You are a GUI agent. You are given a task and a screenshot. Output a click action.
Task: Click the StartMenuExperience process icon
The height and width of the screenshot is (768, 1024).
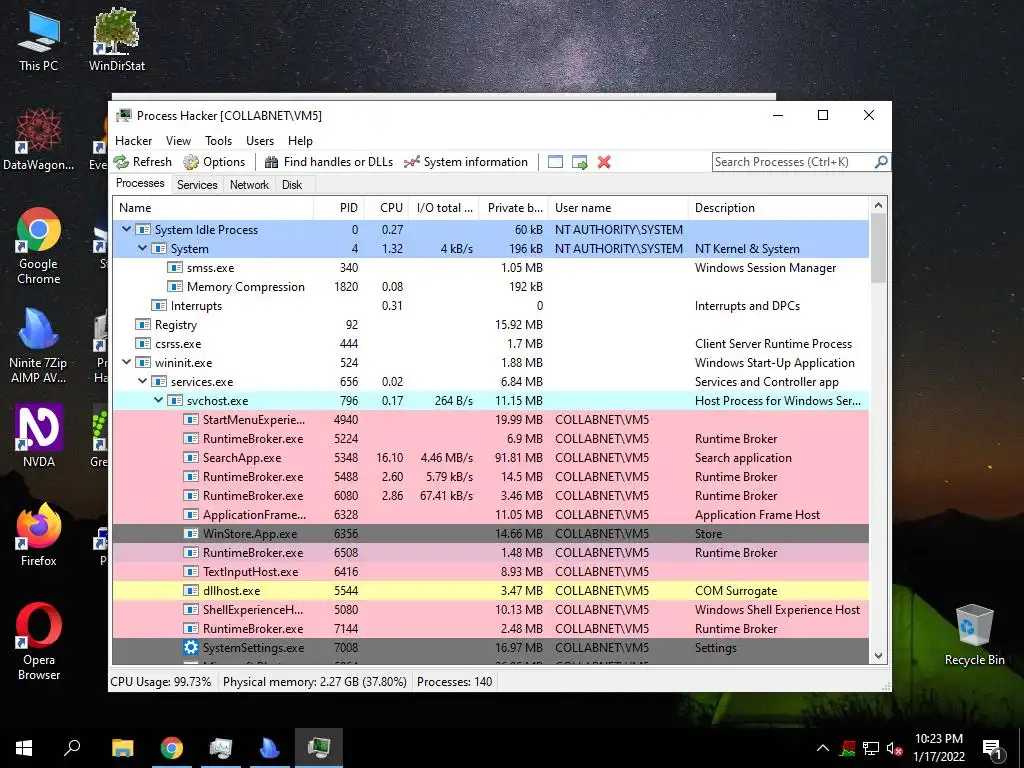191,419
